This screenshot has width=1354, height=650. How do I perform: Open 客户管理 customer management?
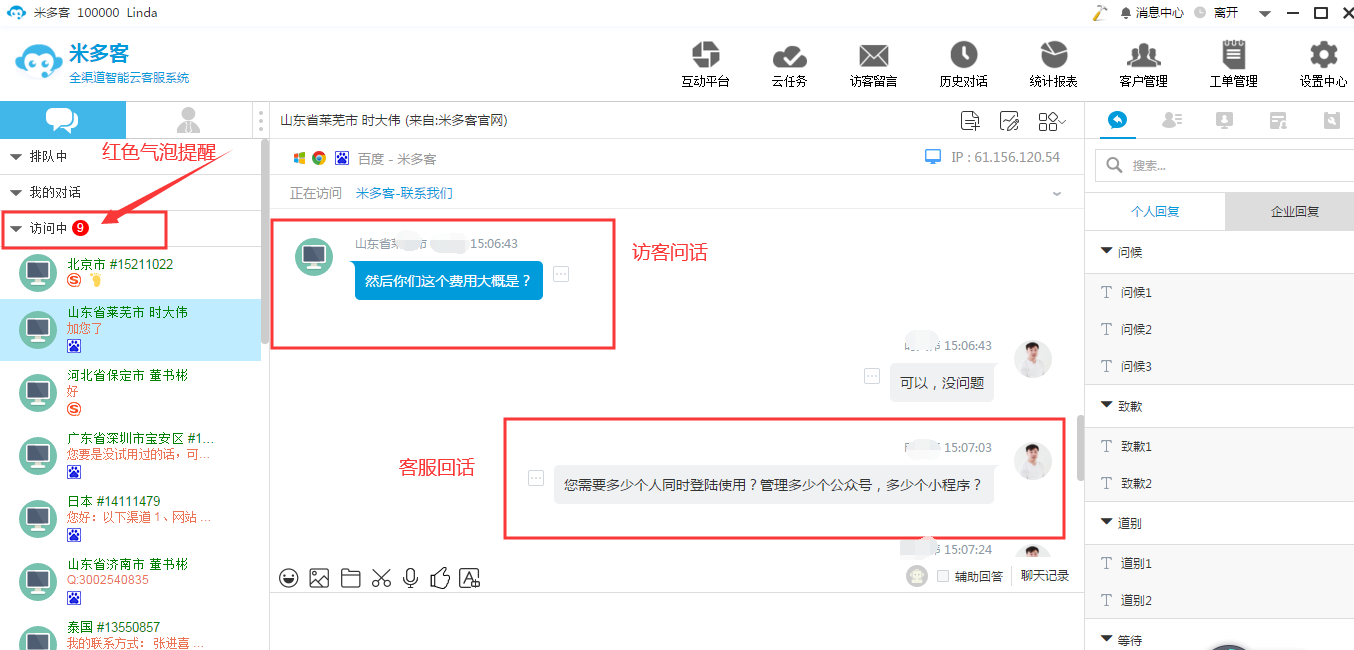tap(1143, 65)
